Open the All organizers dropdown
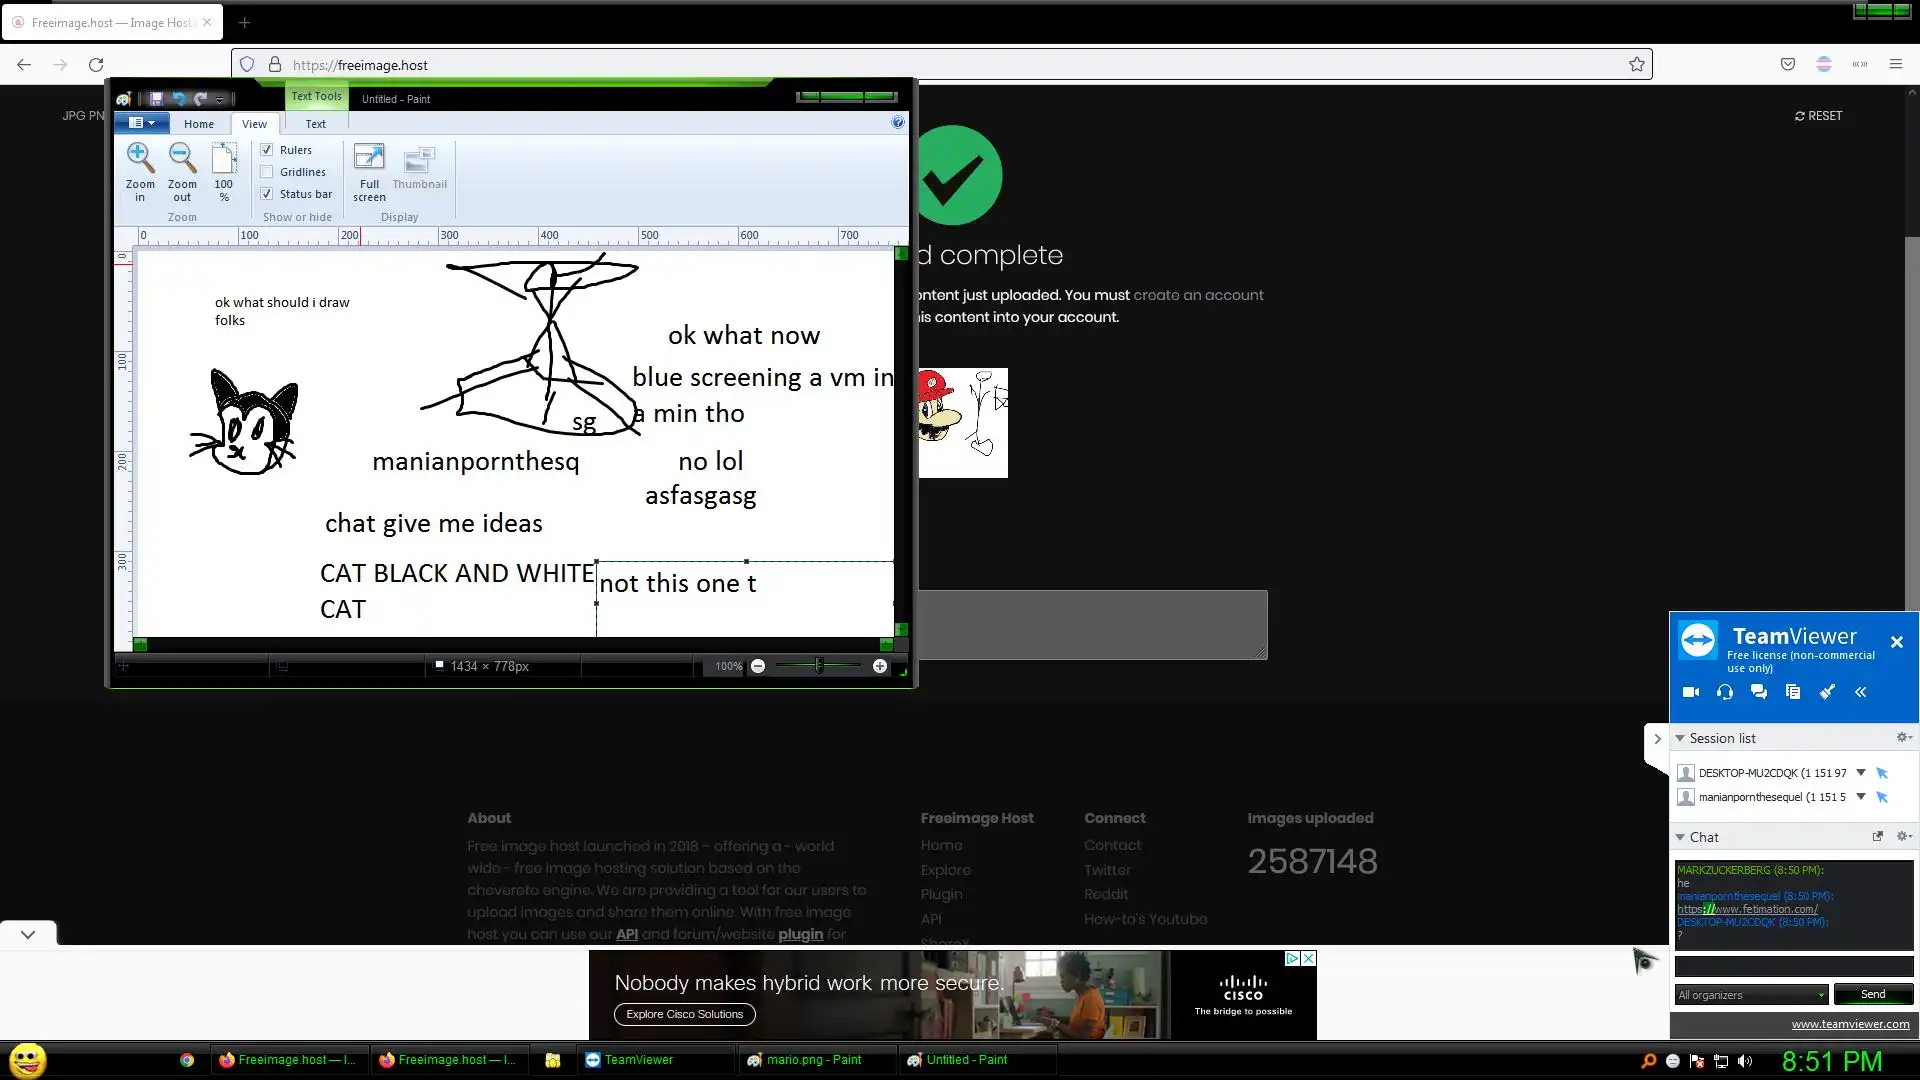Screen dimensions: 1920x1080 coord(1751,995)
